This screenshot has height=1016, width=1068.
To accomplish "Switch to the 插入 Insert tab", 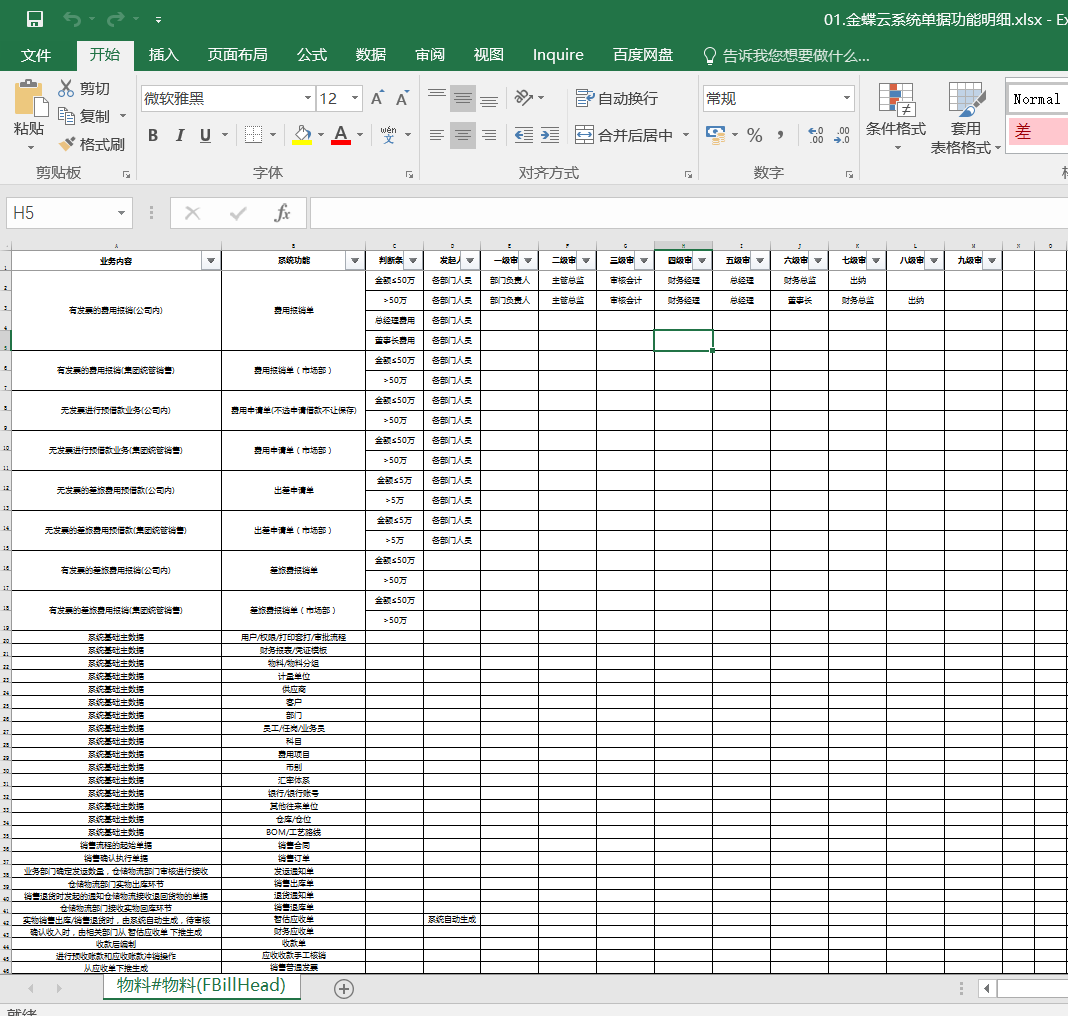I will [x=163, y=55].
